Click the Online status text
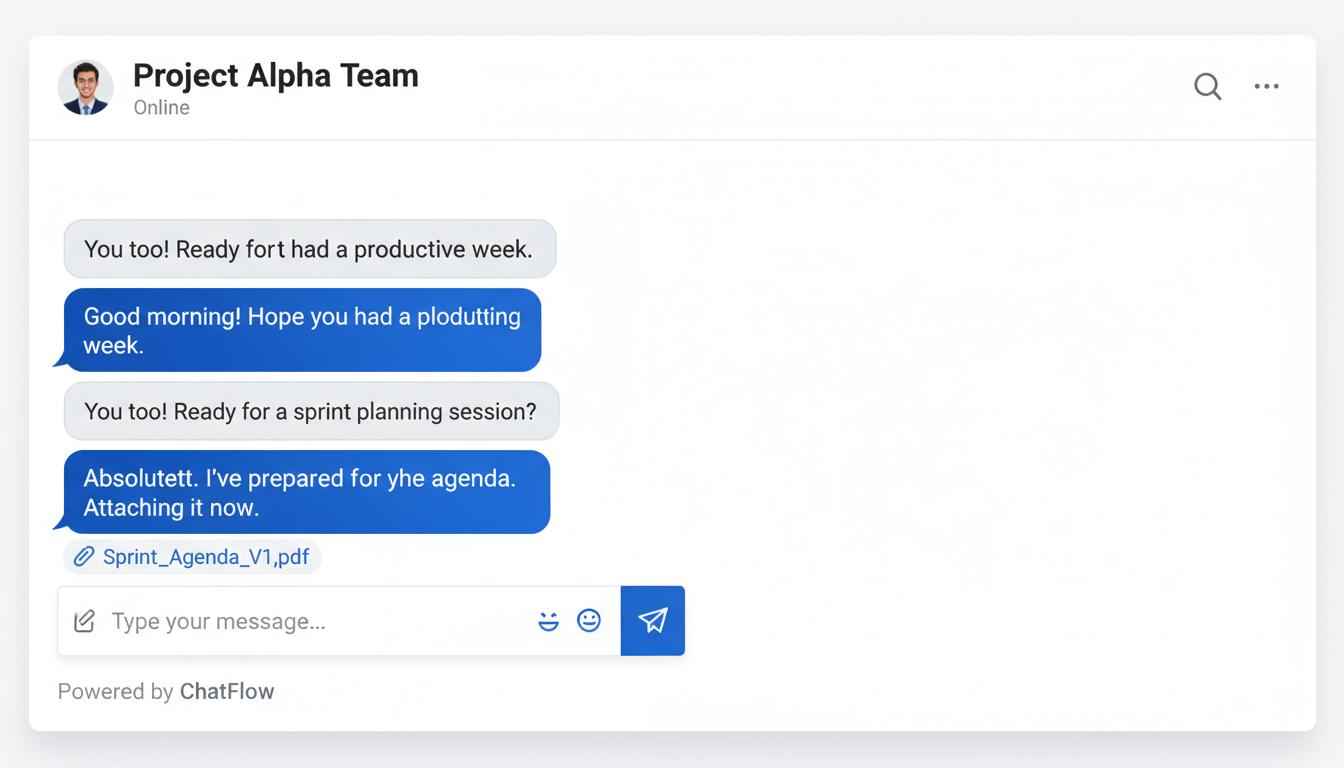Screen dimensions: 1344x768 pos(161,108)
